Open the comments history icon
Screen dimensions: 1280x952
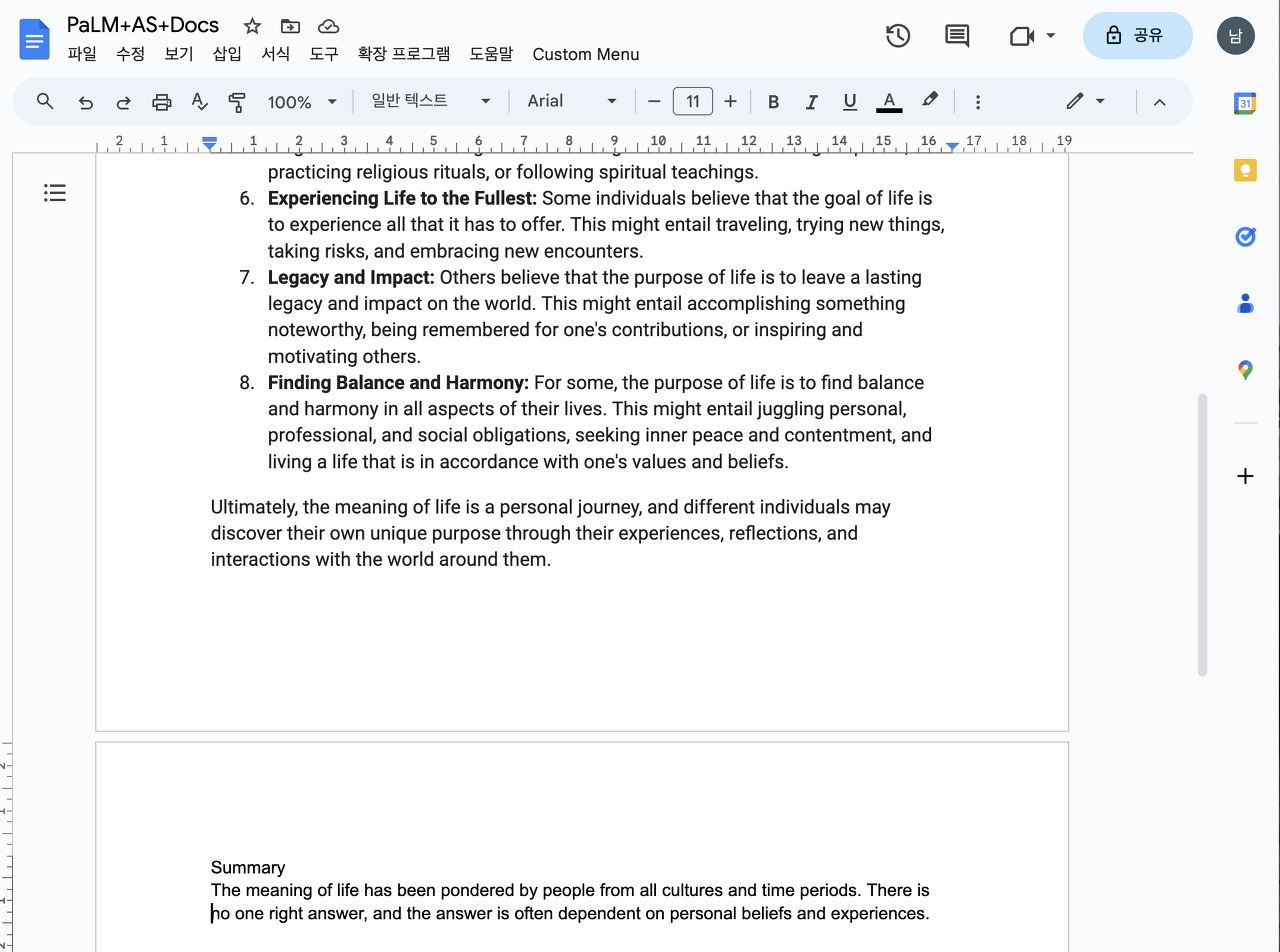957,36
